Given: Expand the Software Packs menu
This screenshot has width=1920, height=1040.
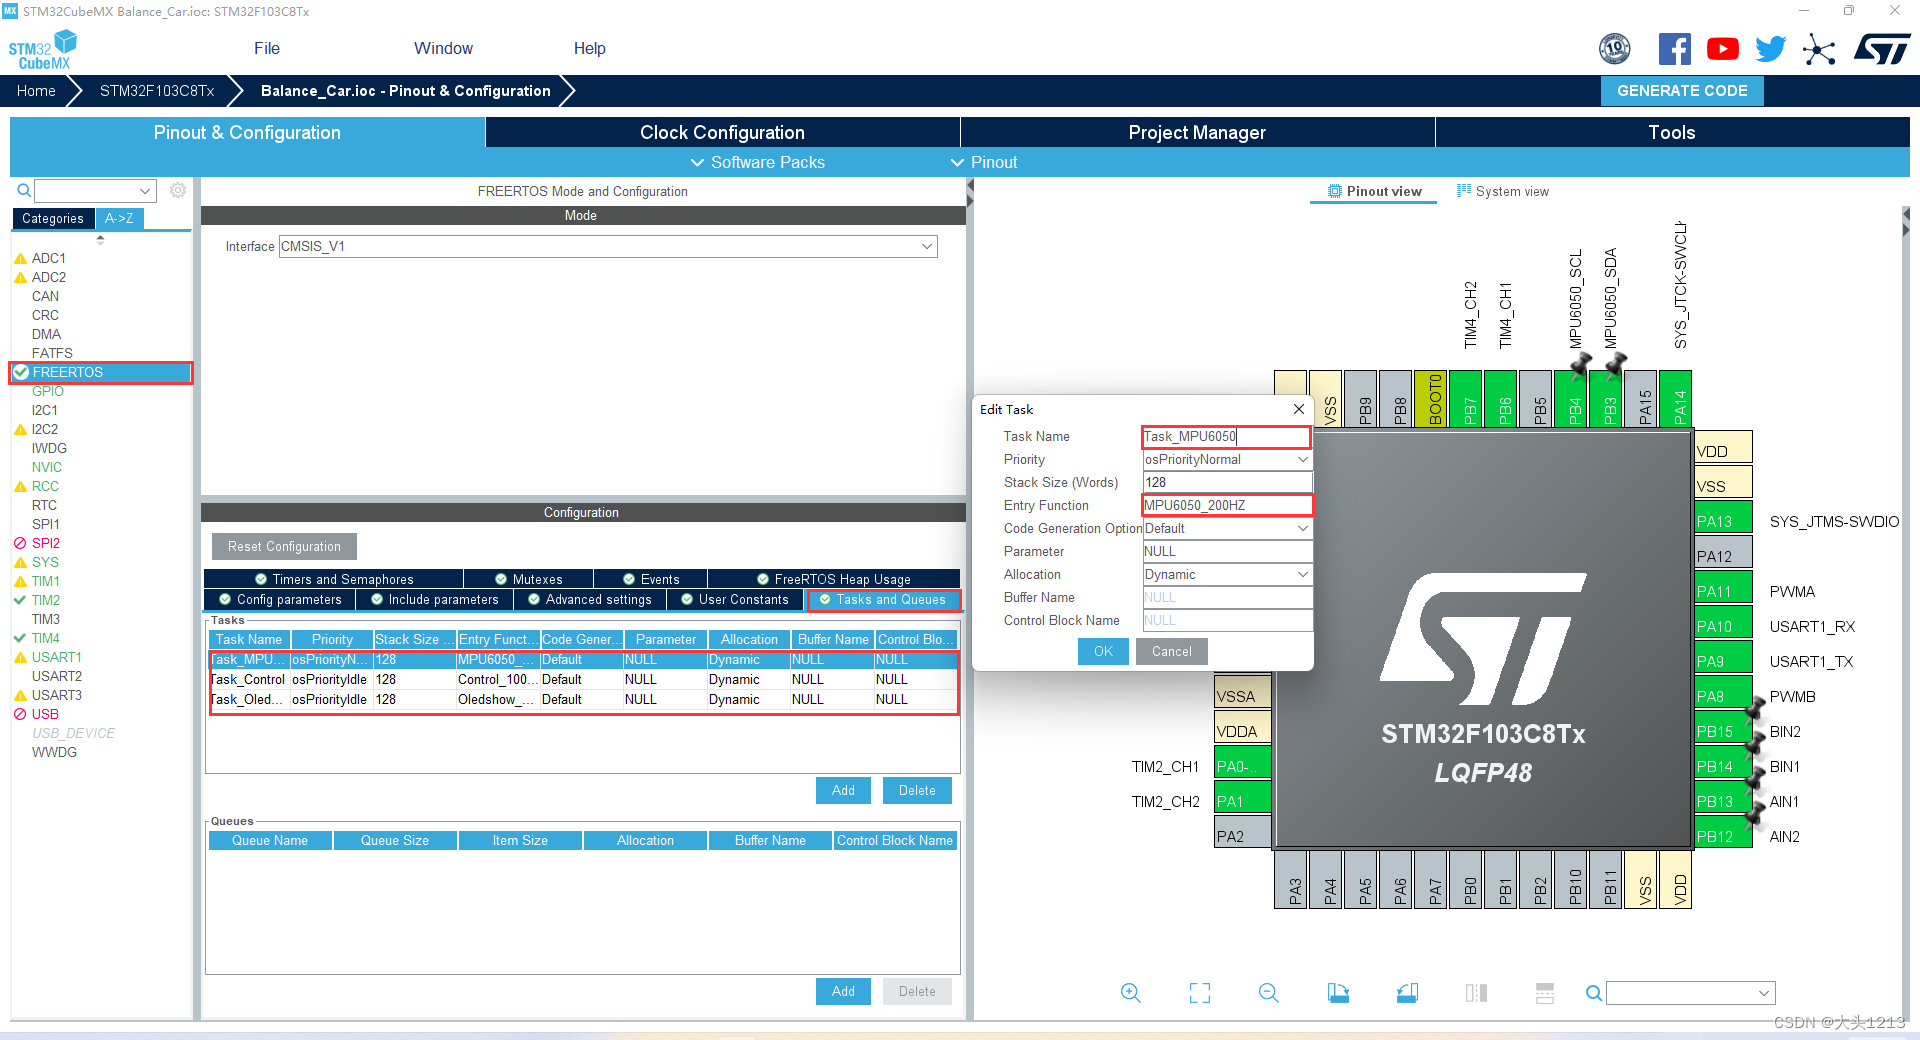Looking at the screenshot, I should 757,162.
